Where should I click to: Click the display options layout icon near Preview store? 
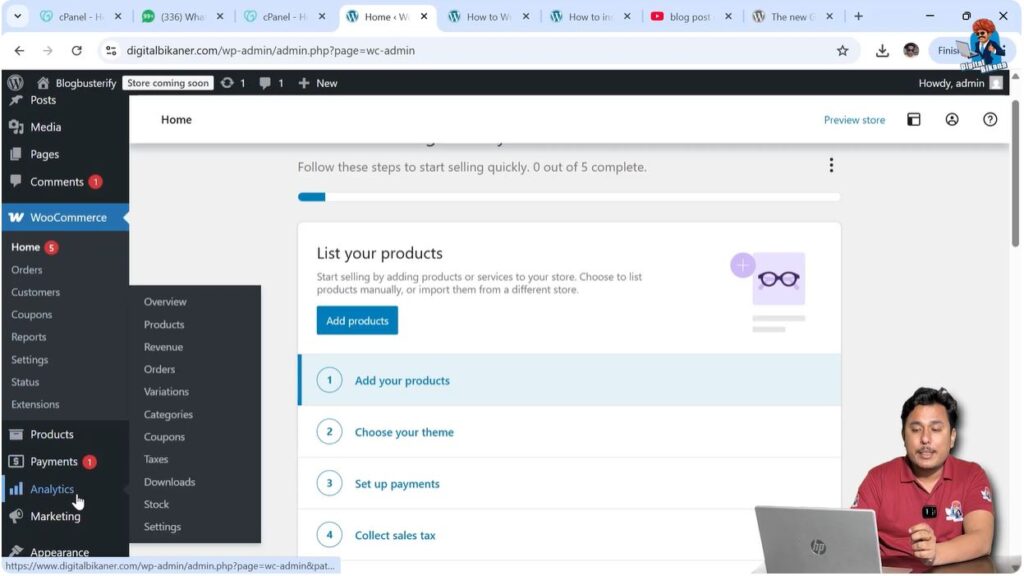[914, 119]
